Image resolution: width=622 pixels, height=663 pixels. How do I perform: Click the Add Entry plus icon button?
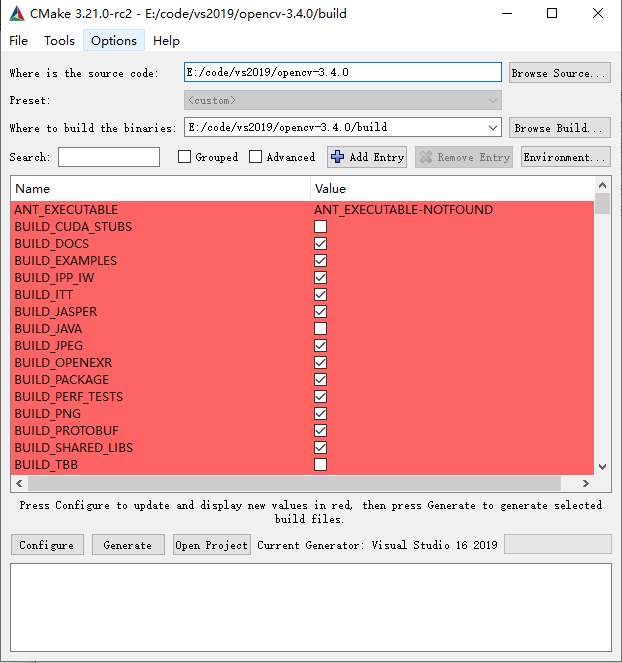point(367,157)
